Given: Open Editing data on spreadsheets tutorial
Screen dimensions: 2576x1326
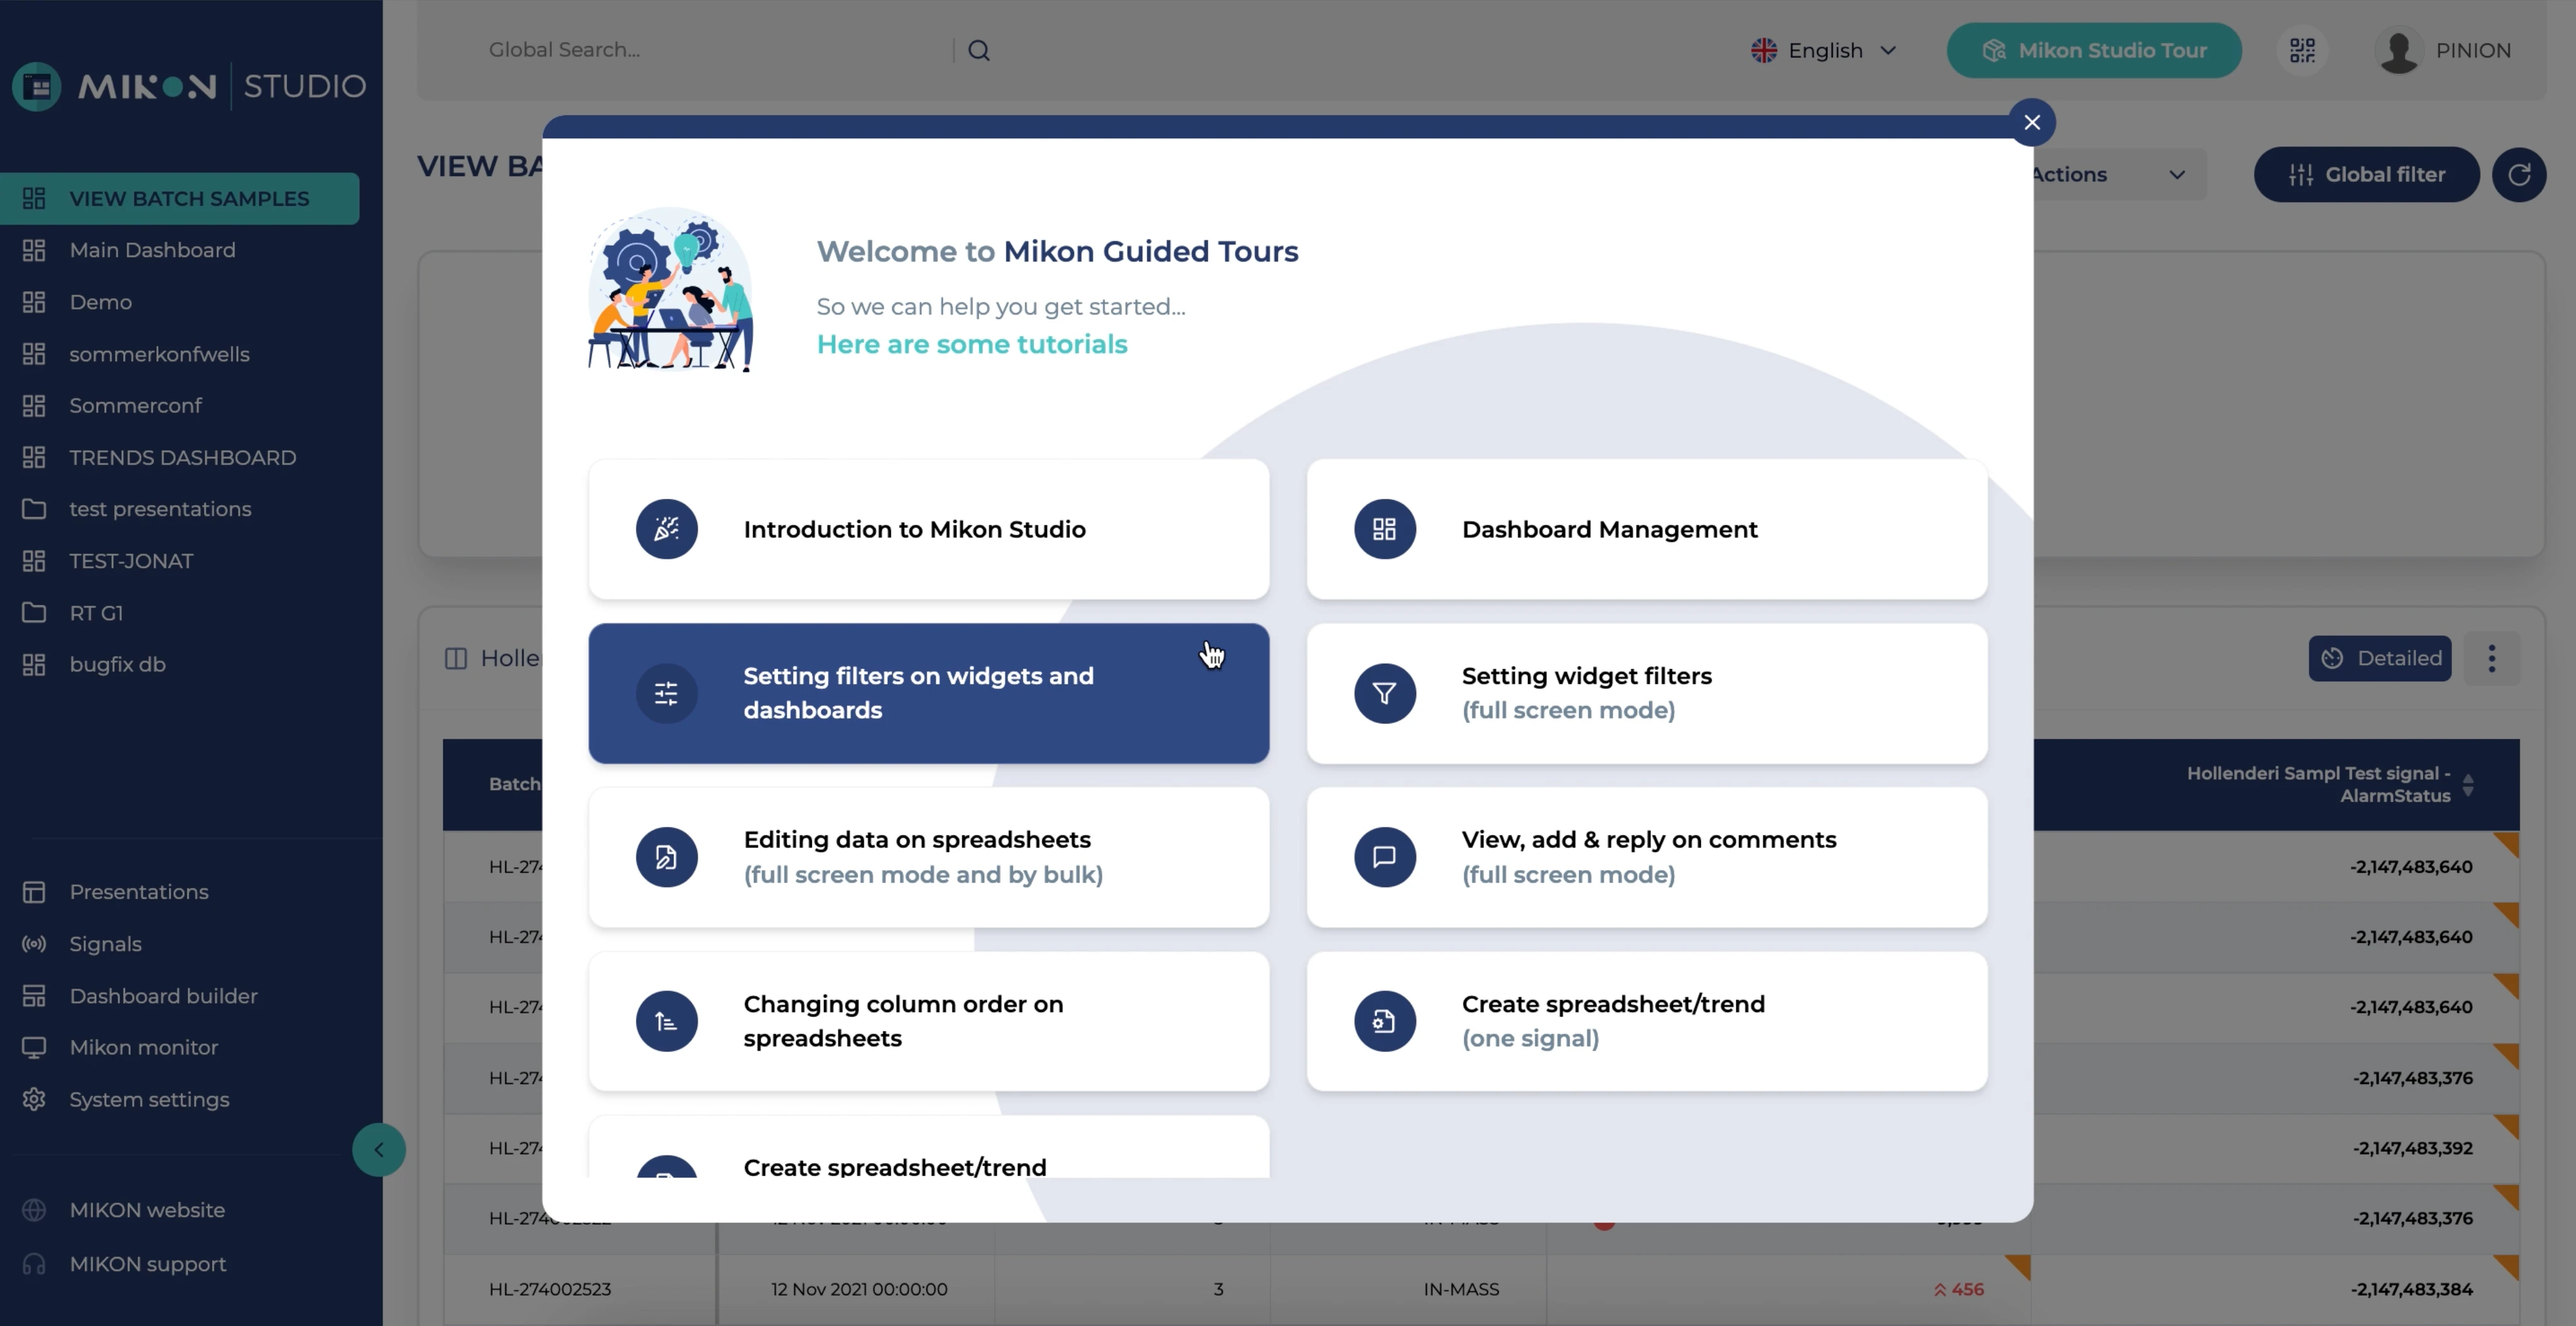Looking at the screenshot, I should tap(928, 857).
